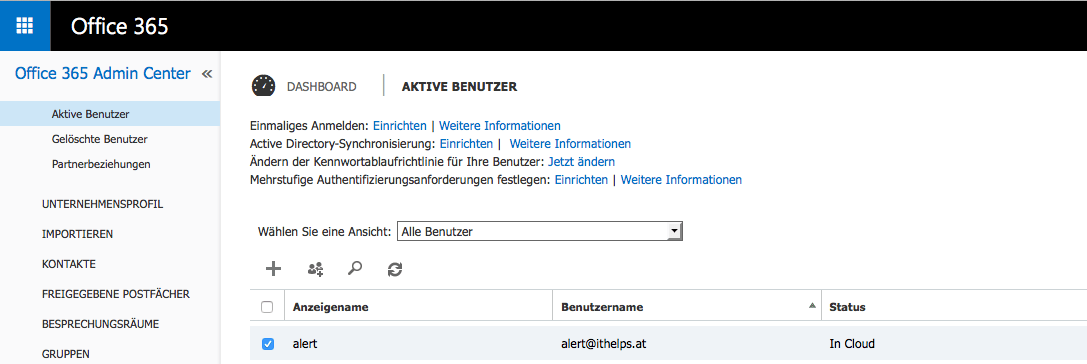Open Partnerbeziehungen in sidebar
The height and width of the screenshot is (364, 1087).
101,164
